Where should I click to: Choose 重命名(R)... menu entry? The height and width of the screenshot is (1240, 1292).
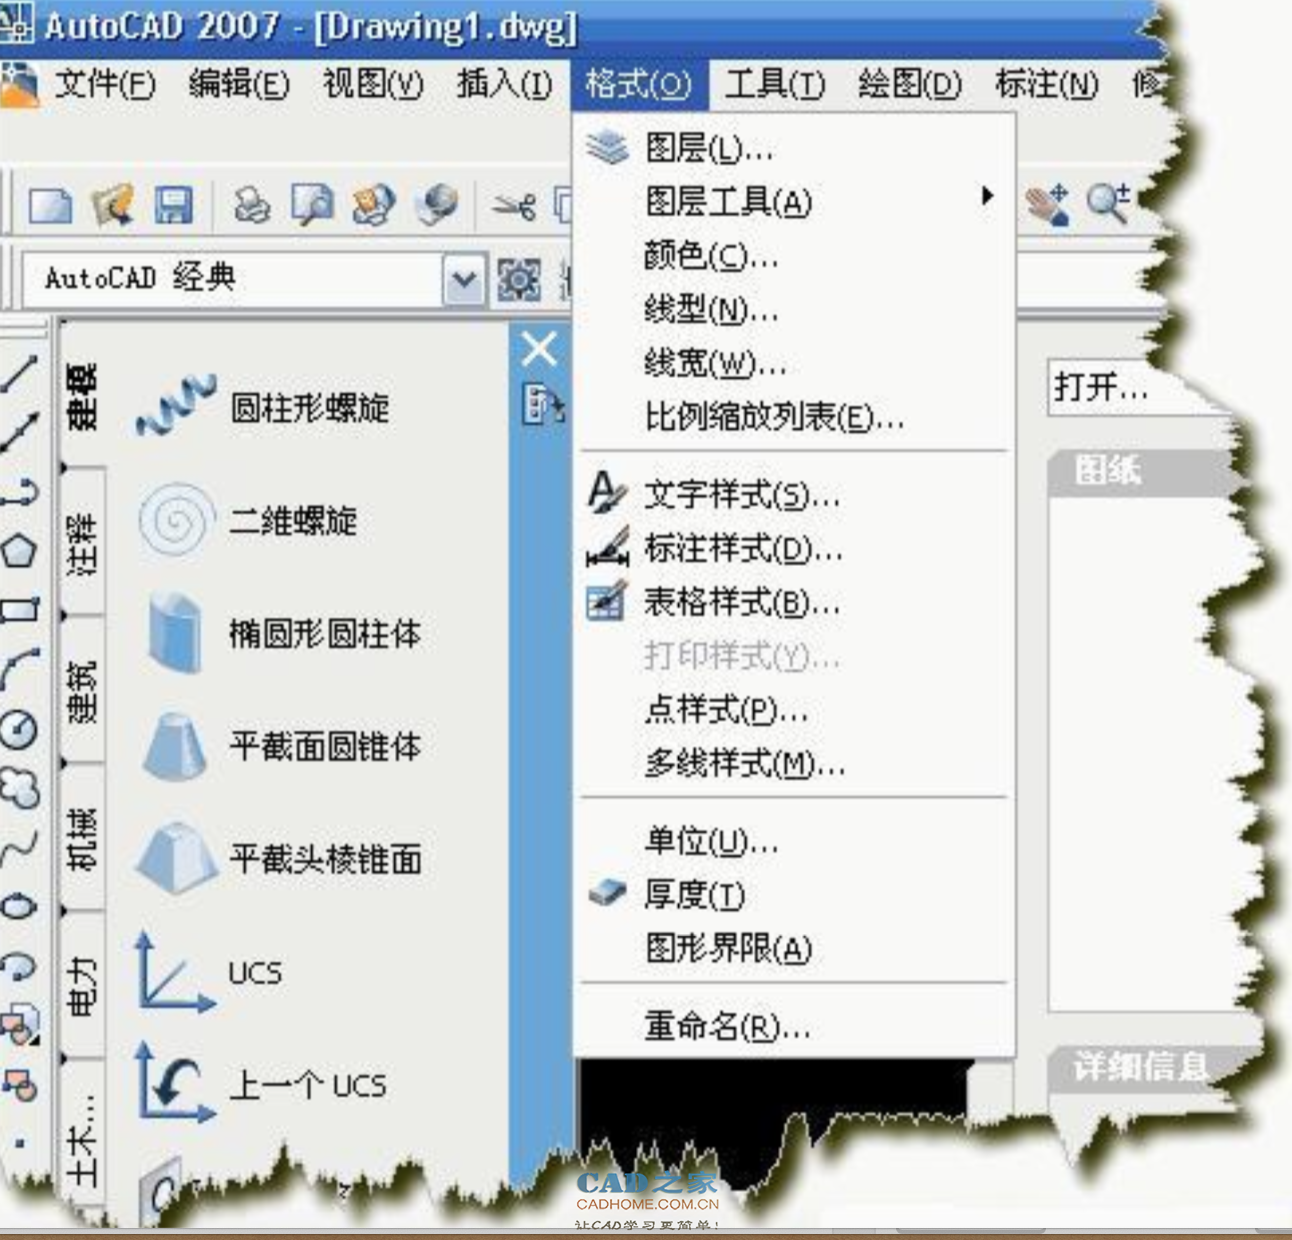tap(795, 1026)
